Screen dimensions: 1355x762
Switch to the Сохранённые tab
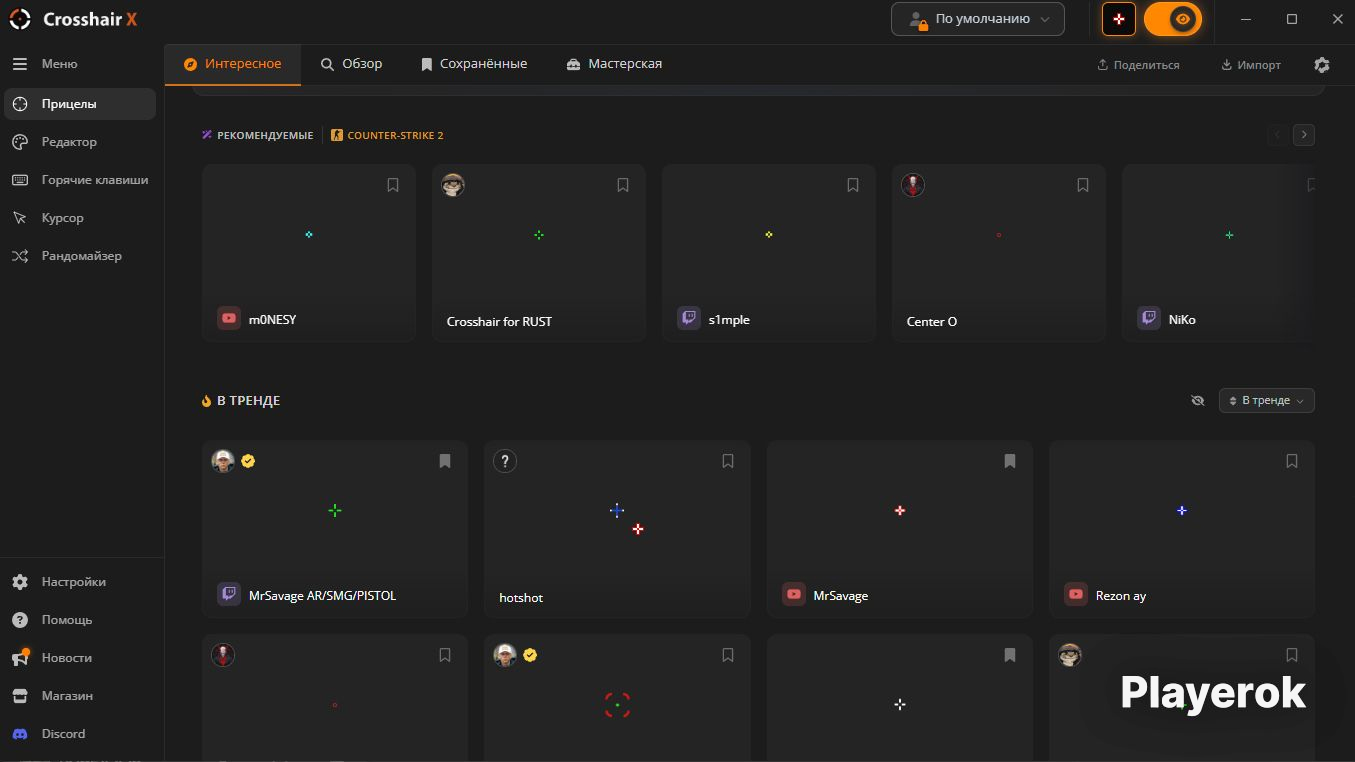(x=474, y=64)
